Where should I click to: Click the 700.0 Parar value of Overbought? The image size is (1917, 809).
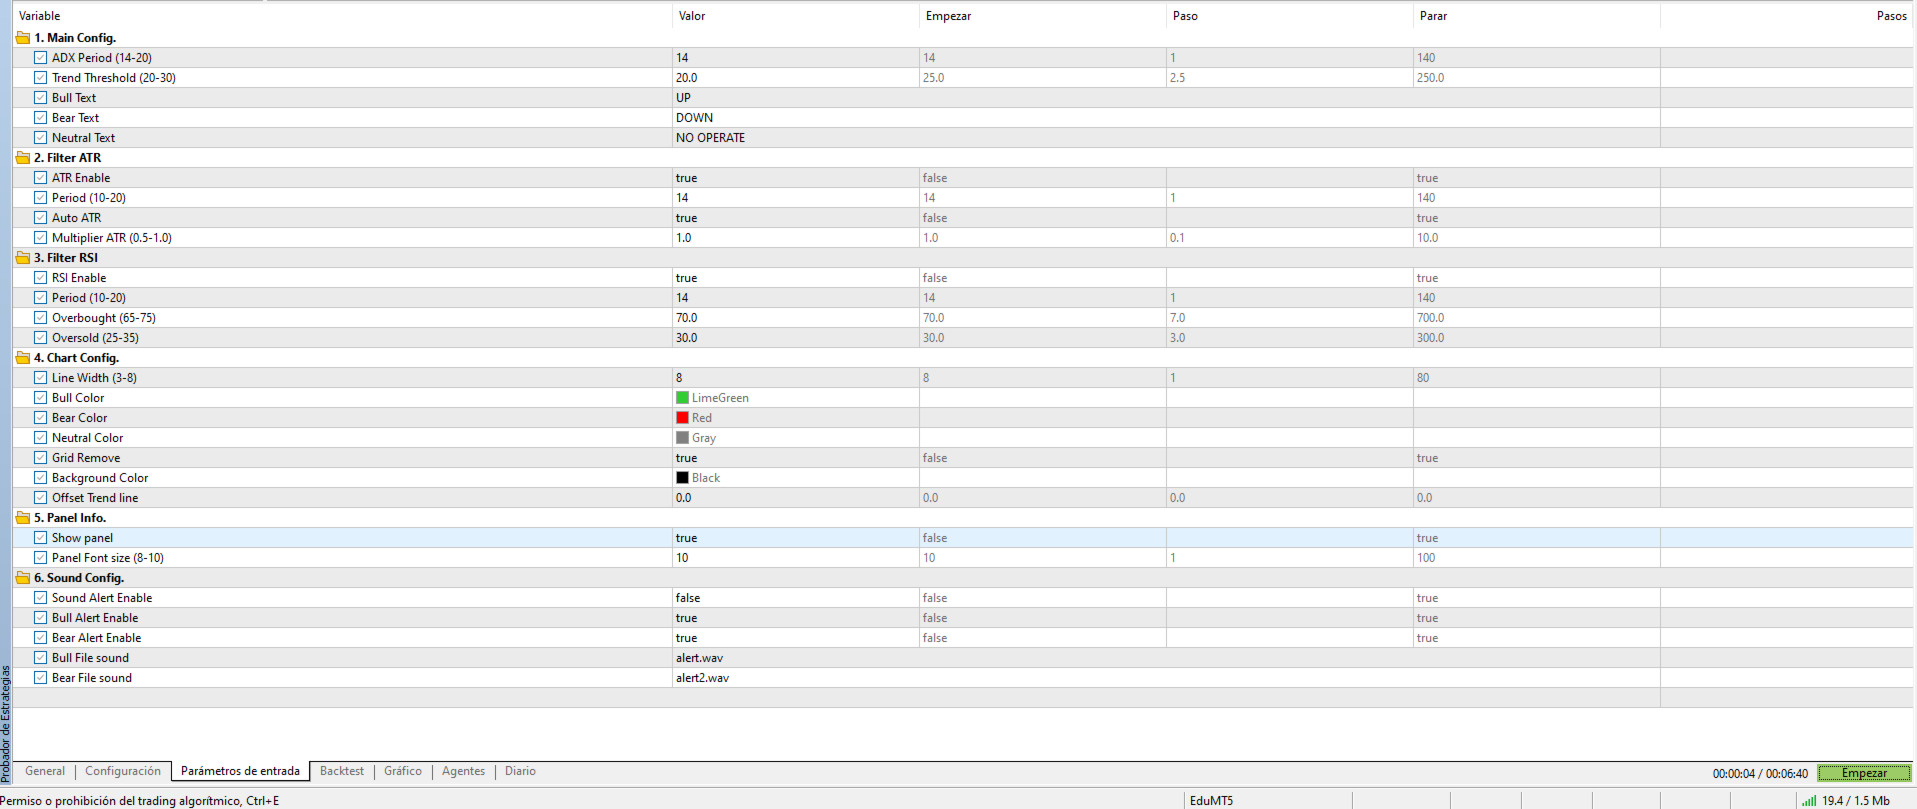click(1430, 318)
